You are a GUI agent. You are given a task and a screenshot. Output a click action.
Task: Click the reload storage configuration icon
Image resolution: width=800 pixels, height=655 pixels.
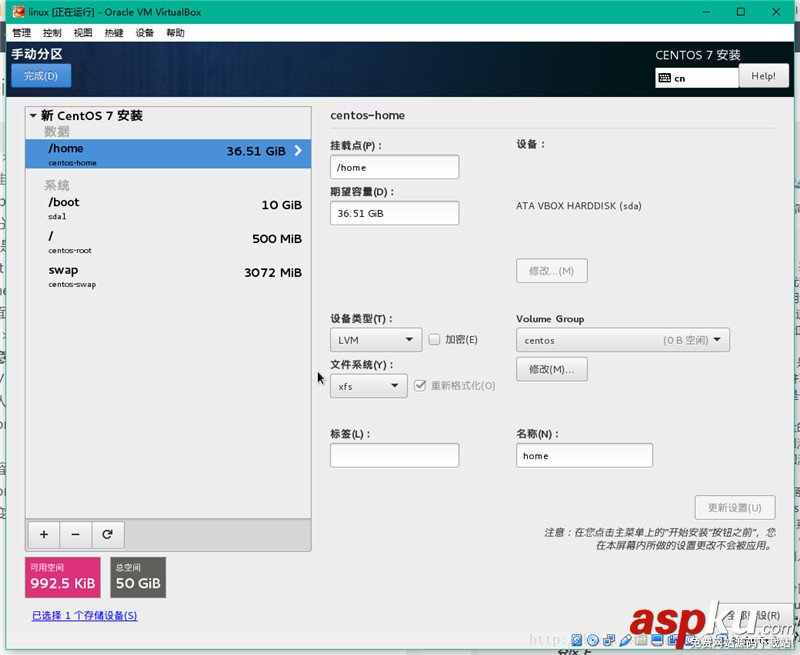point(107,534)
